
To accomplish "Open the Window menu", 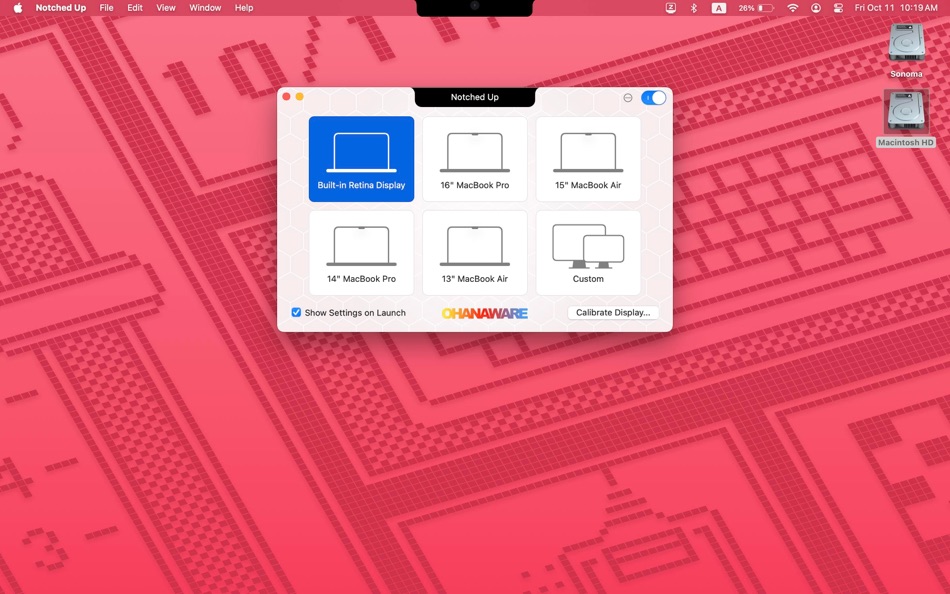I will click(205, 8).
